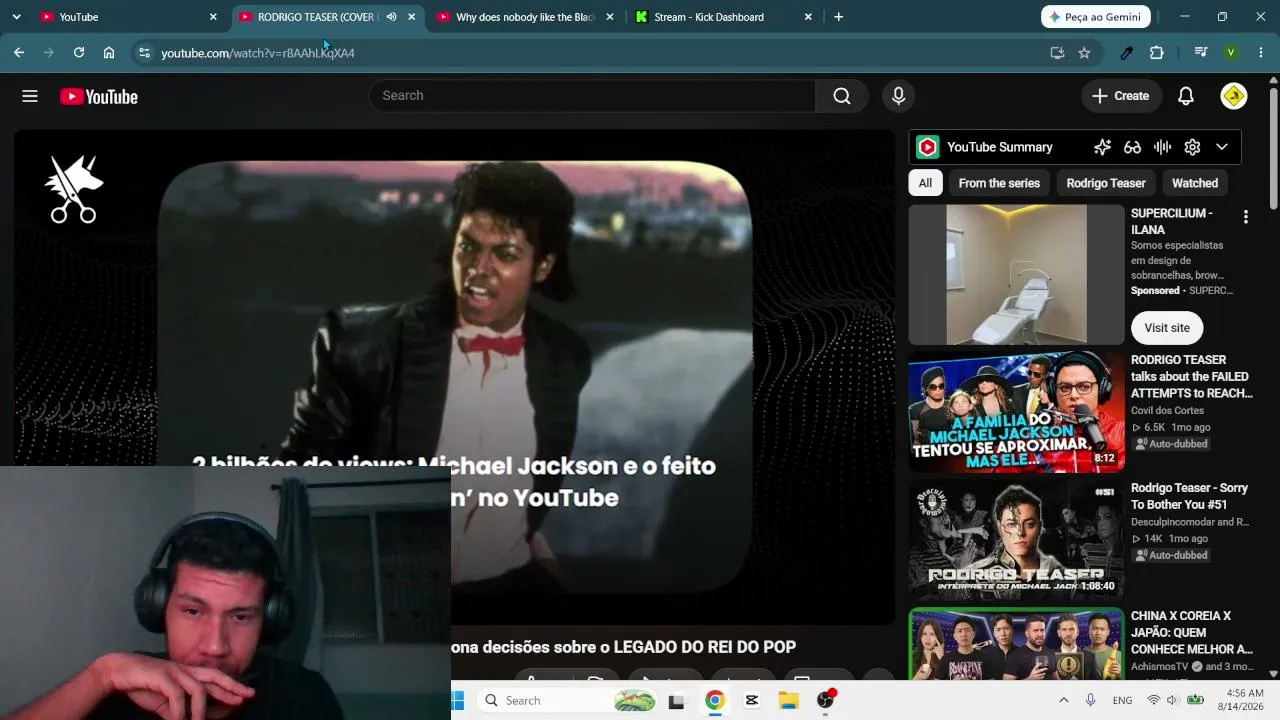The height and width of the screenshot is (720, 1280).
Task: Open the YouTube account avatar menu
Action: [x=1234, y=96]
